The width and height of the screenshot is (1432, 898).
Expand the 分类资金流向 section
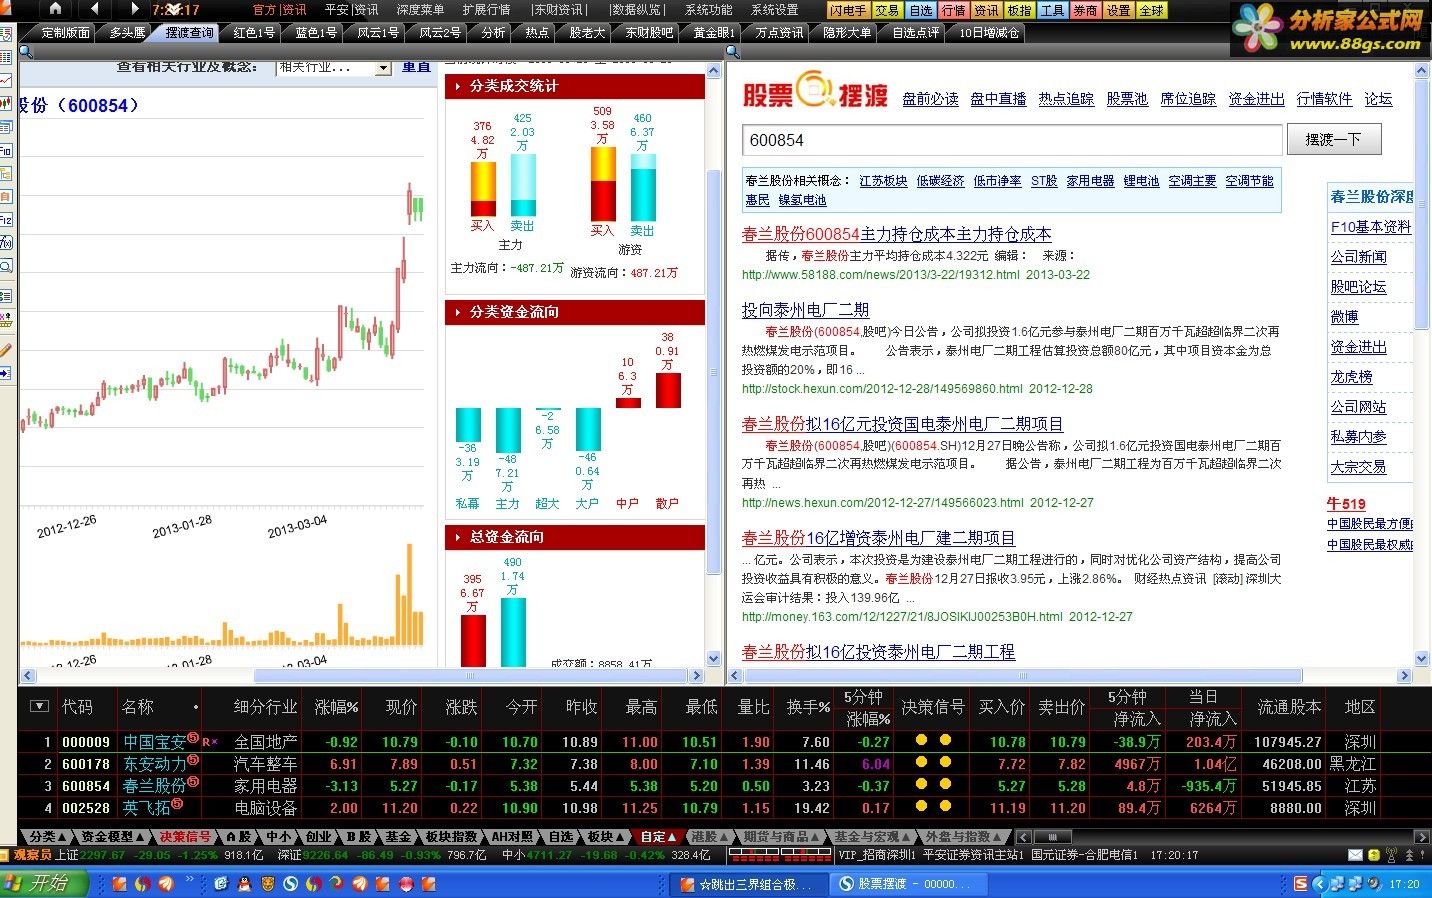coord(575,312)
